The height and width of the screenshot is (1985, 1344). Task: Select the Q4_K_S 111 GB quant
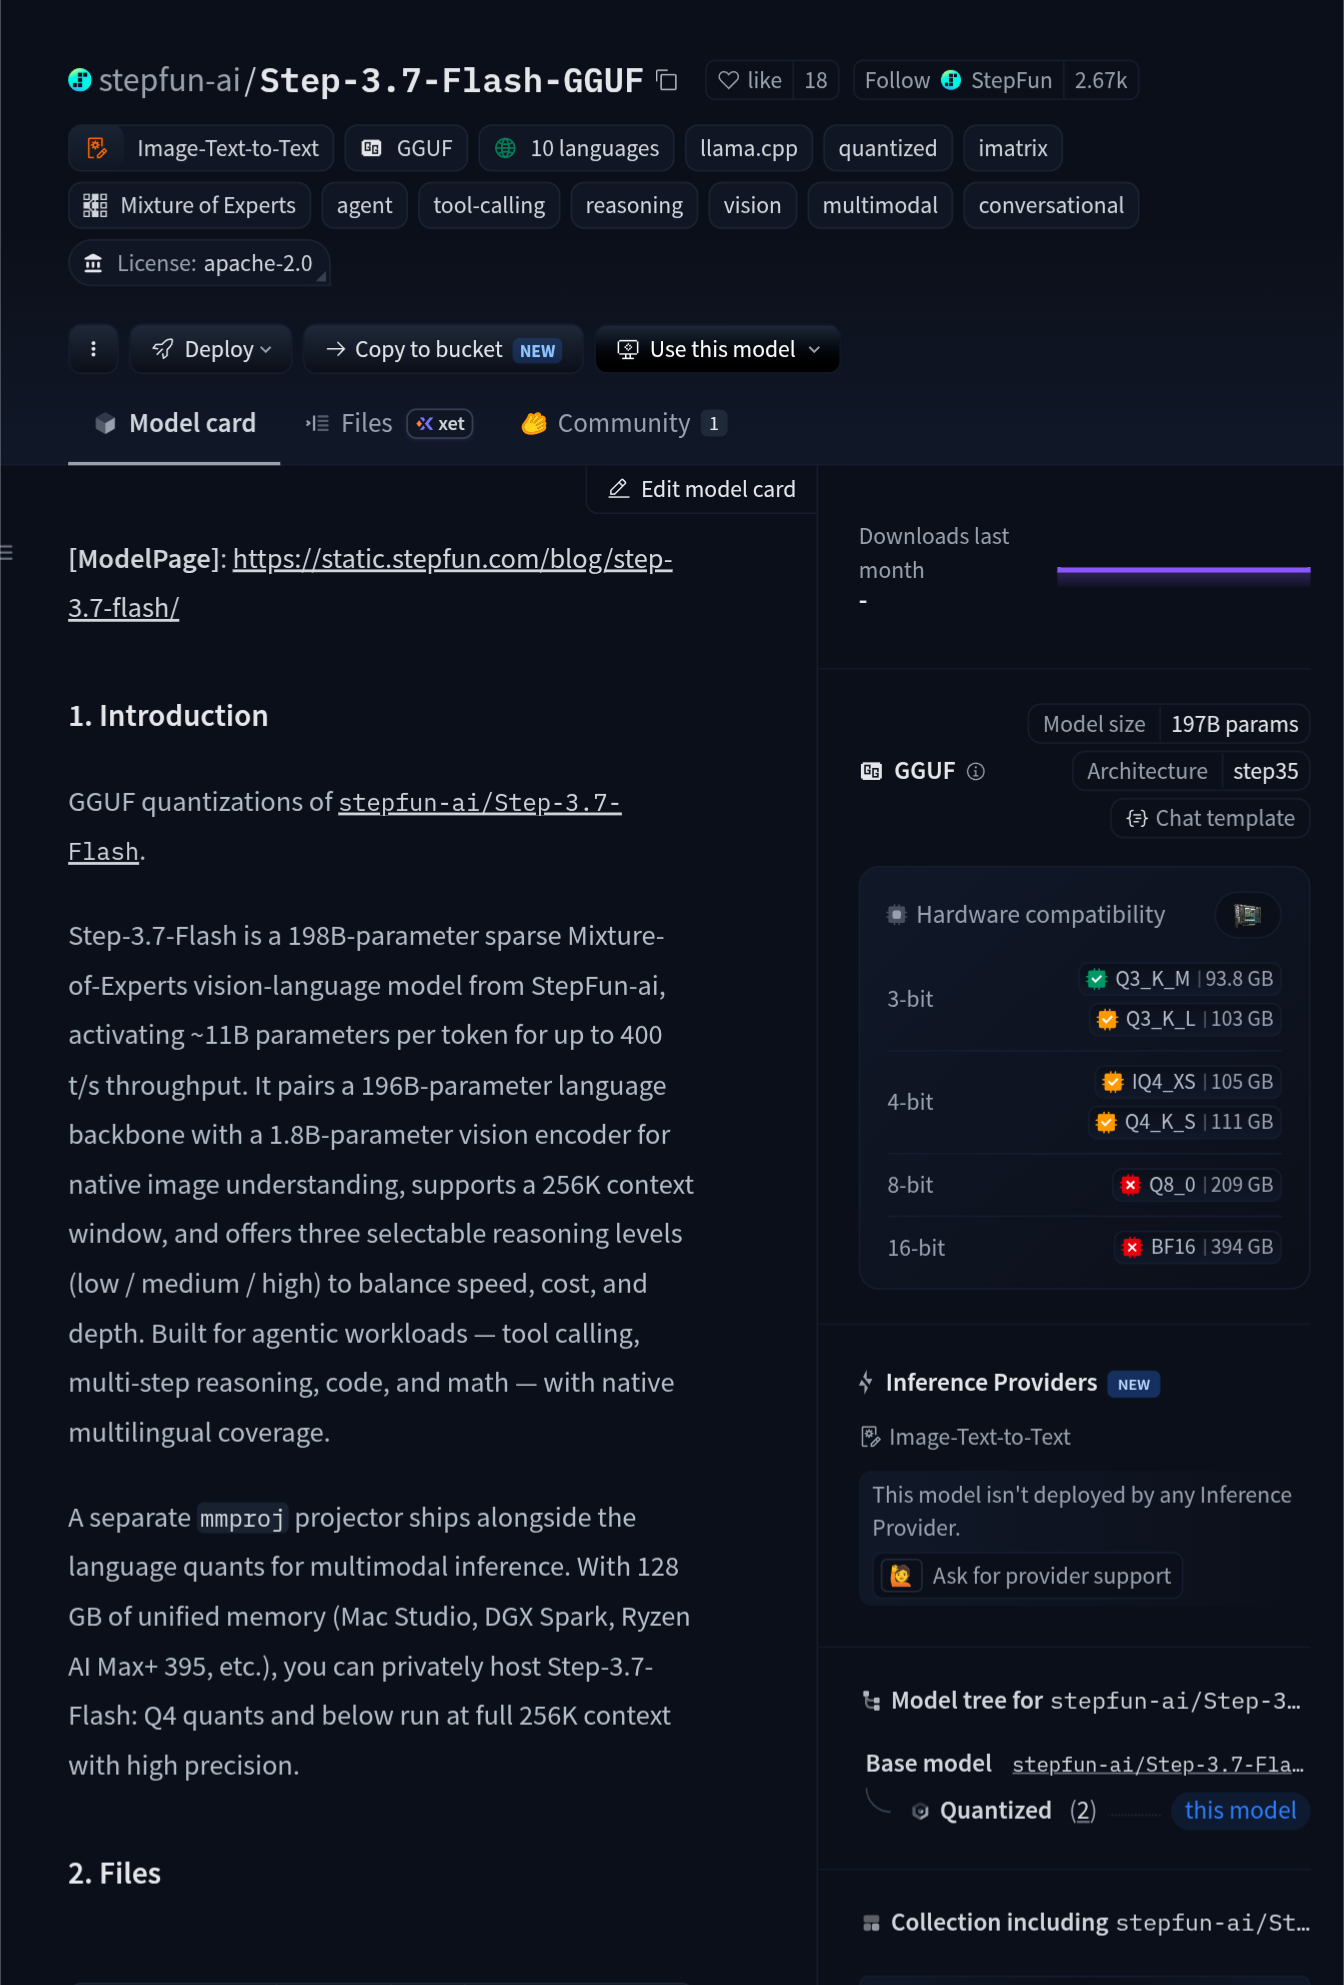[x=1185, y=1122]
